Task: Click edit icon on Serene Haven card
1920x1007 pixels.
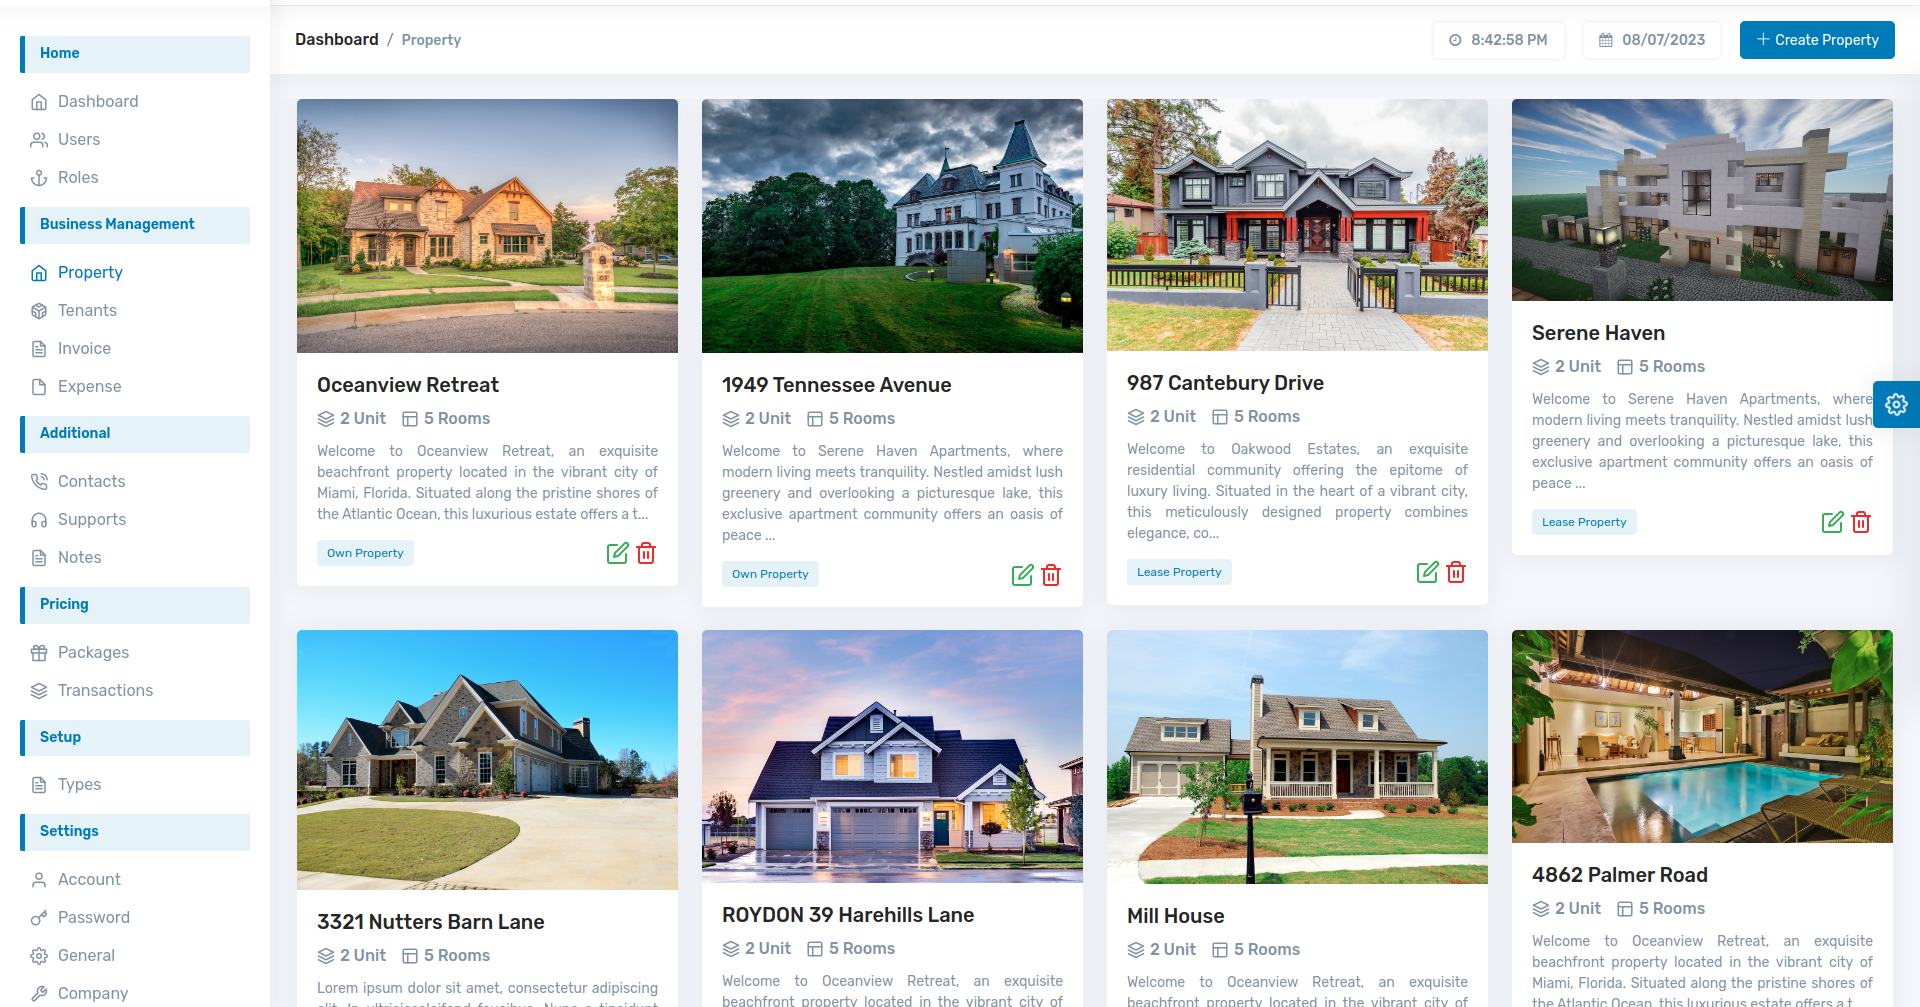Action: point(1833,522)
